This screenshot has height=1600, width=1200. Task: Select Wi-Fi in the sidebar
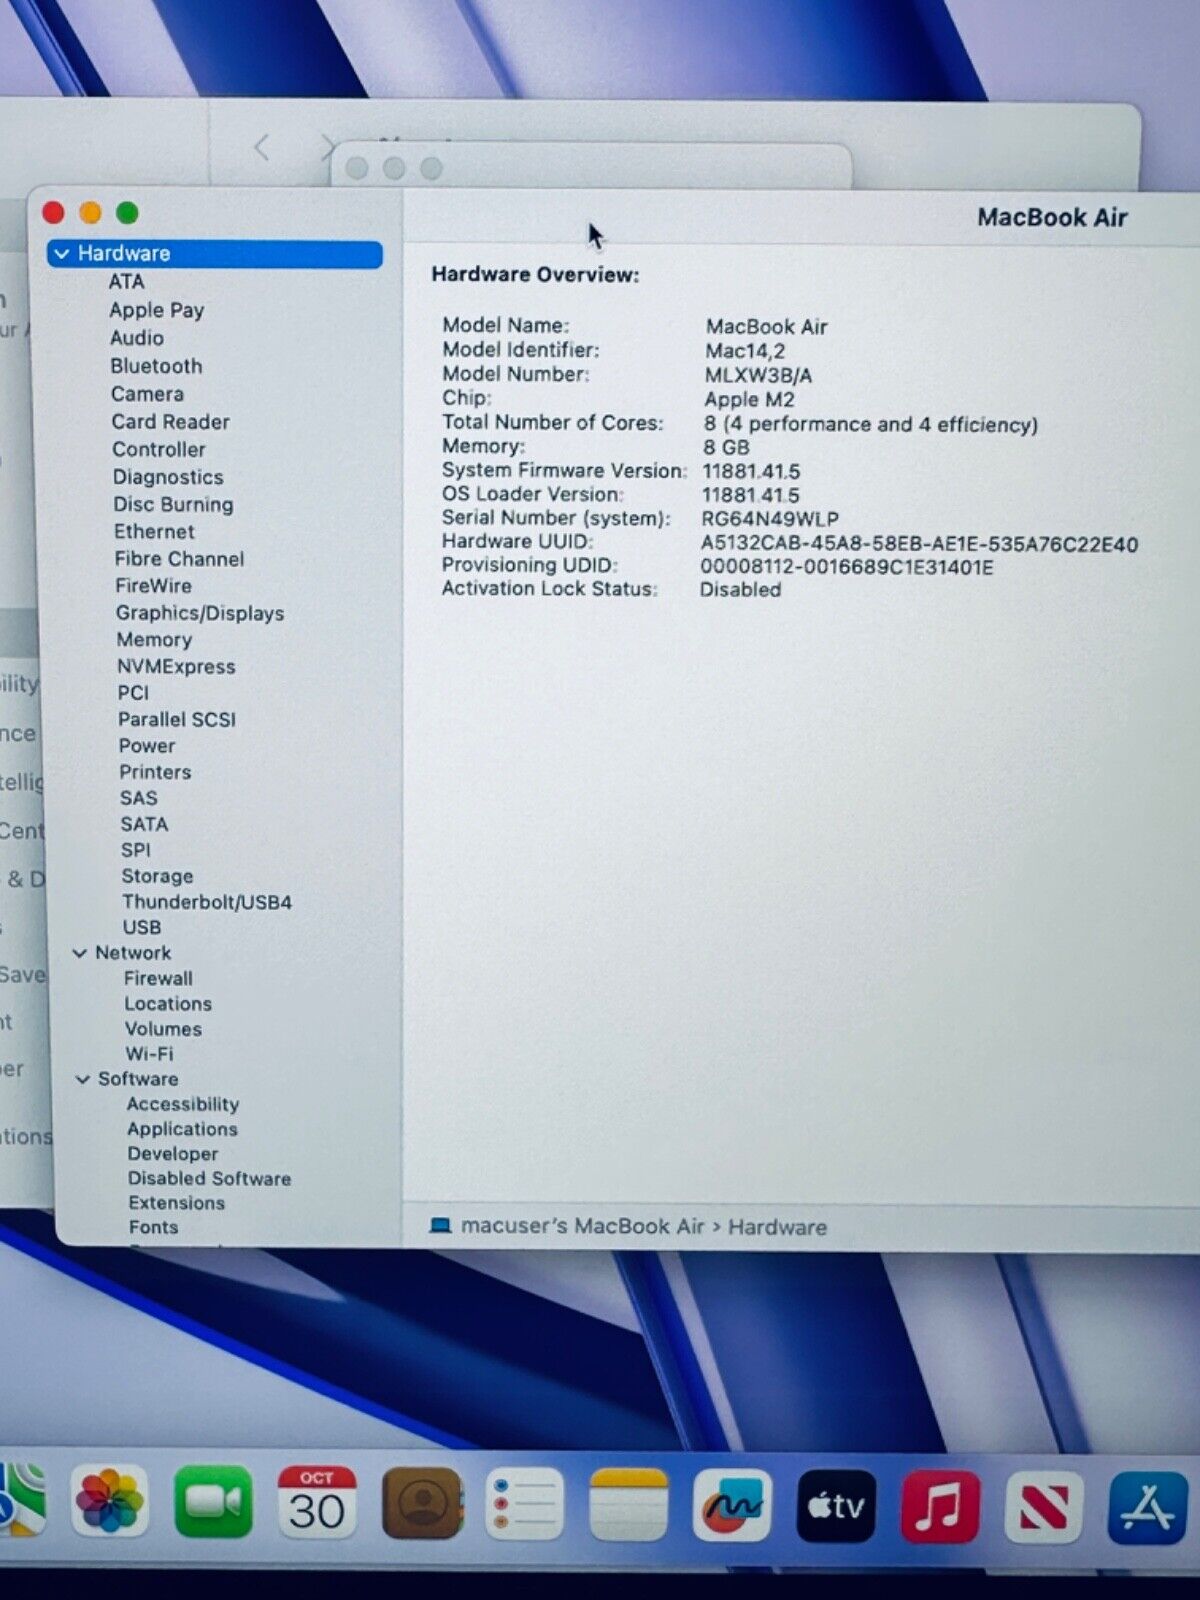tap(149, 1054)
